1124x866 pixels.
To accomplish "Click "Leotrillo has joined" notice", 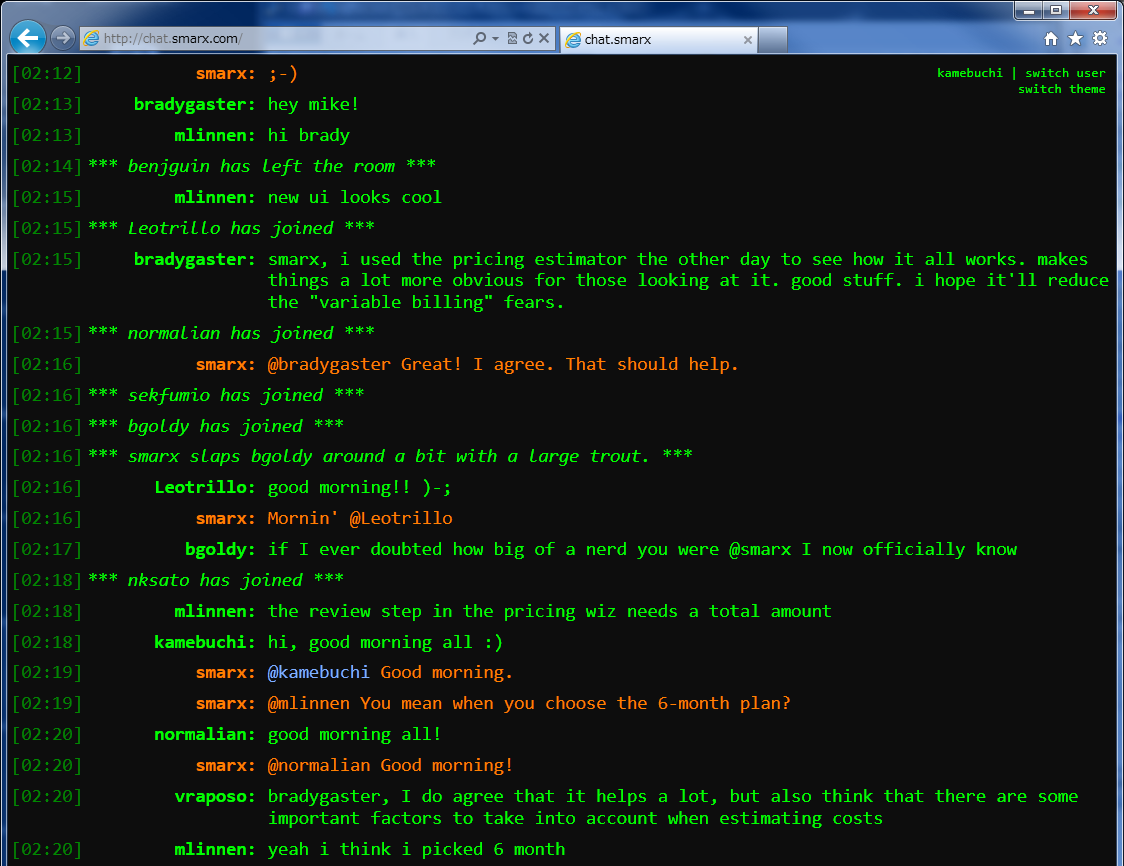I will pyautogui.click(x=231, y=228).
